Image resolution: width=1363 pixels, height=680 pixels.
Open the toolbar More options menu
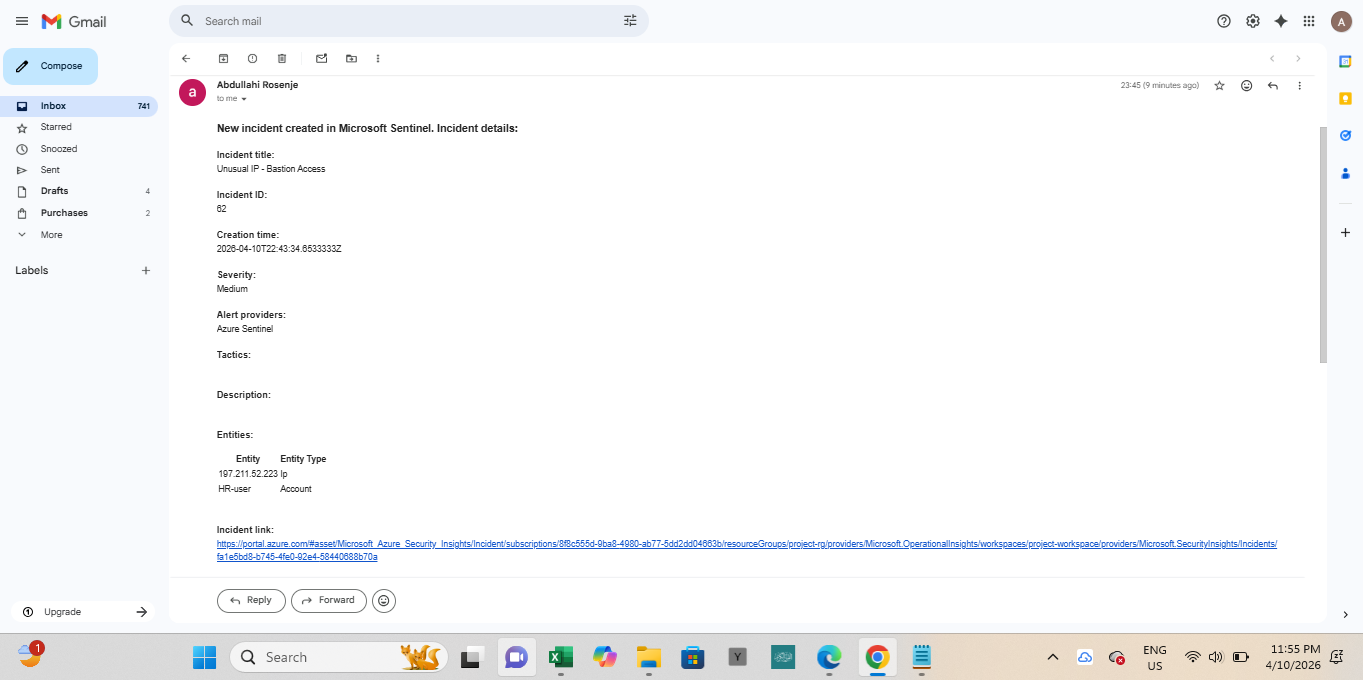[x=378, y=59]
